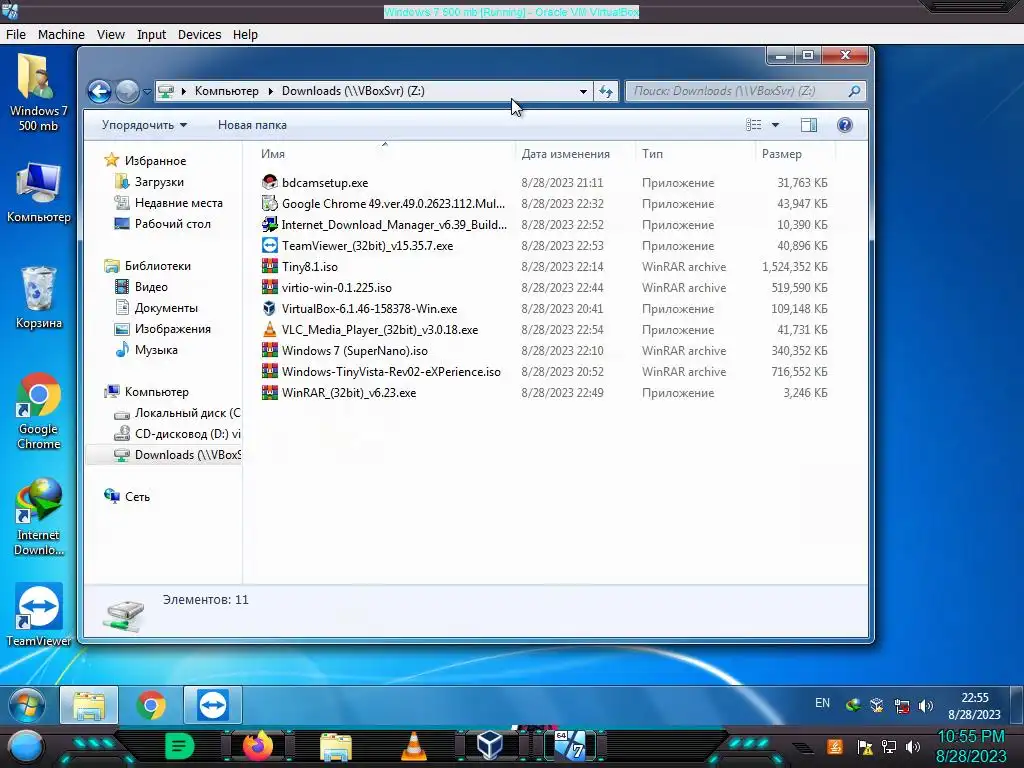Sort by Дата изменения column header

(x=575, y=153)
